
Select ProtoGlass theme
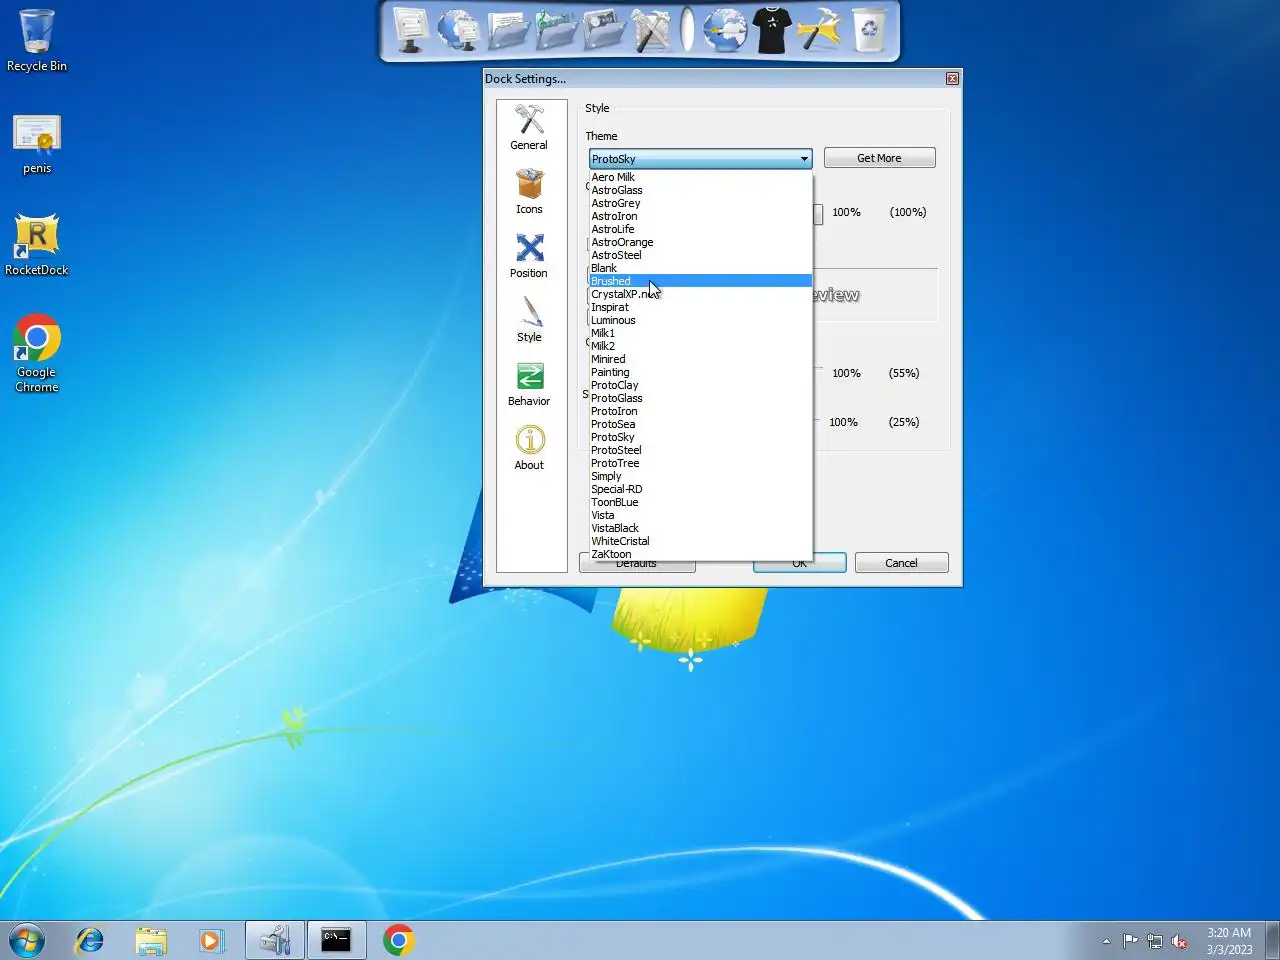click(700, 398)
